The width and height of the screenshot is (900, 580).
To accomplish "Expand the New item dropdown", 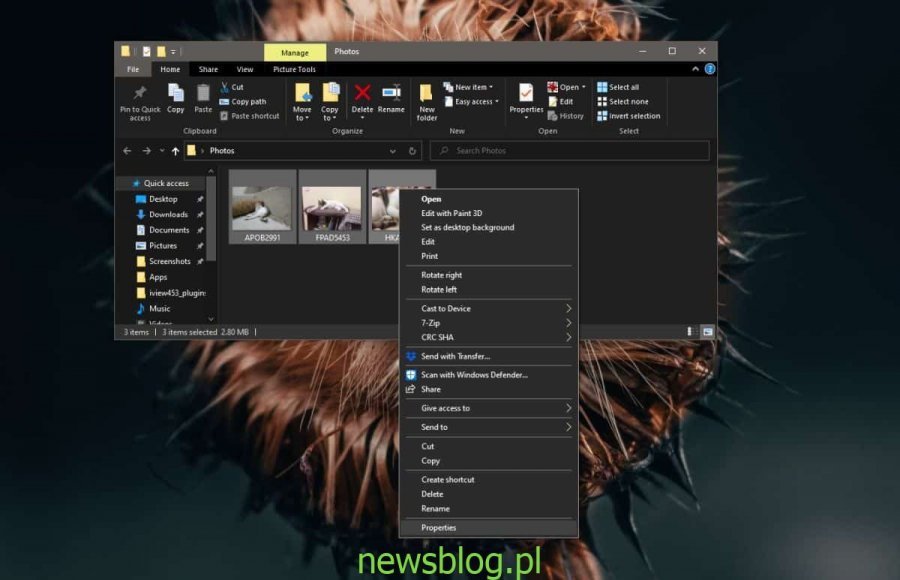I will (474, 87).
